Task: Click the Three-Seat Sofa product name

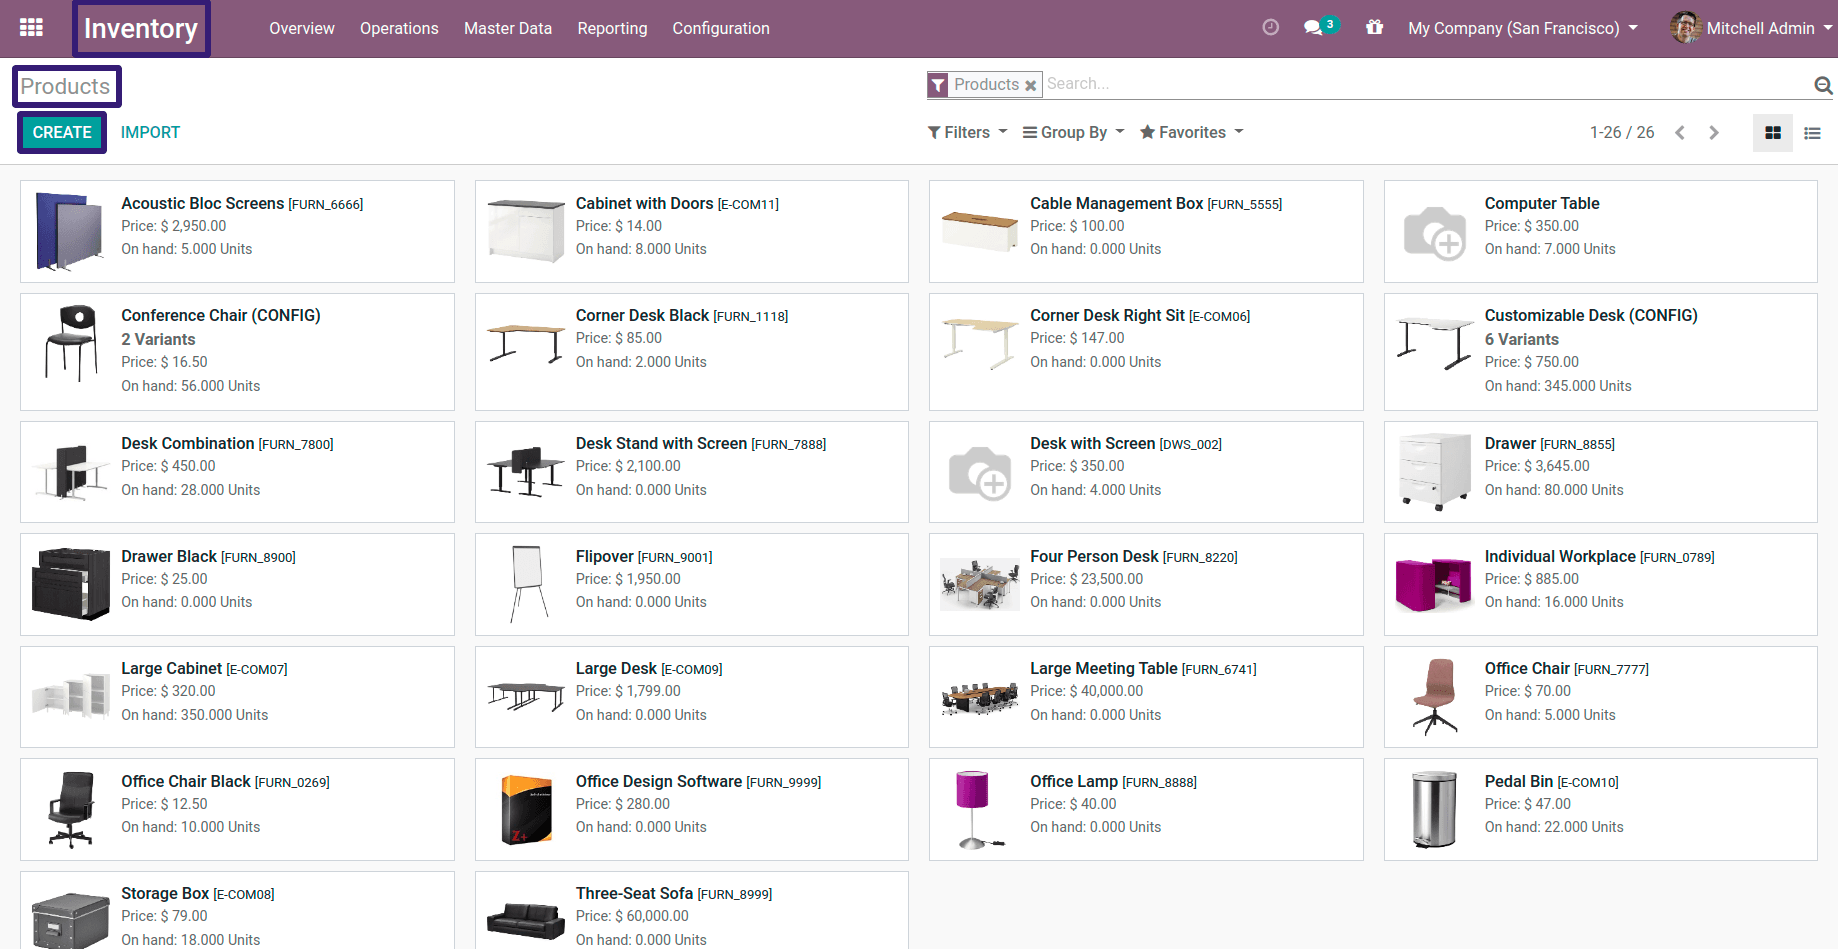Action: pos(634,893)
